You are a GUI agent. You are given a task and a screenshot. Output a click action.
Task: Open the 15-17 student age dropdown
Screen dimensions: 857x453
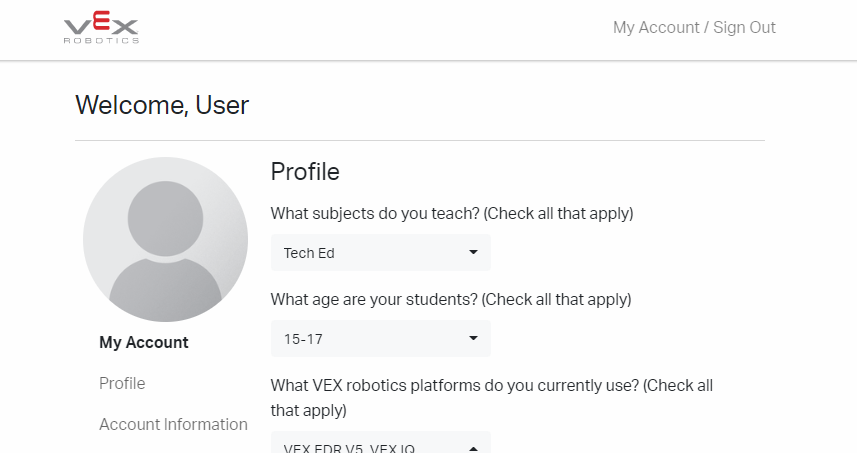(381, 339)
